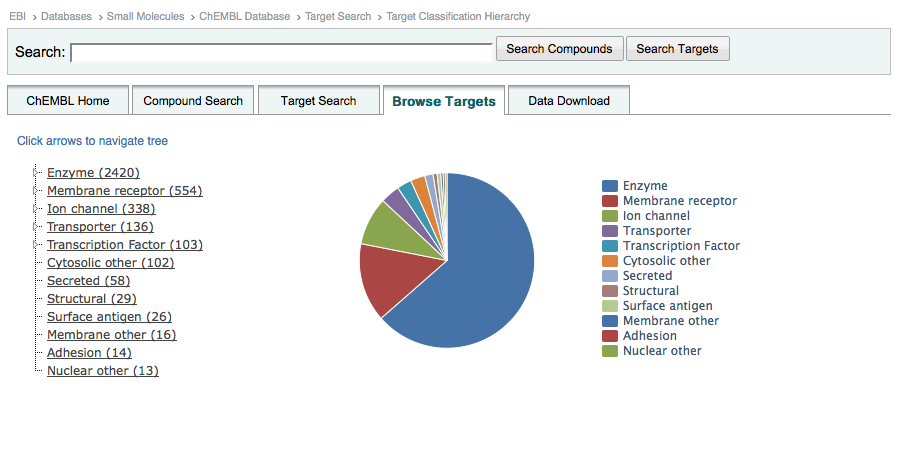Click the 'Surface antigen' legend label

[668, 306]
